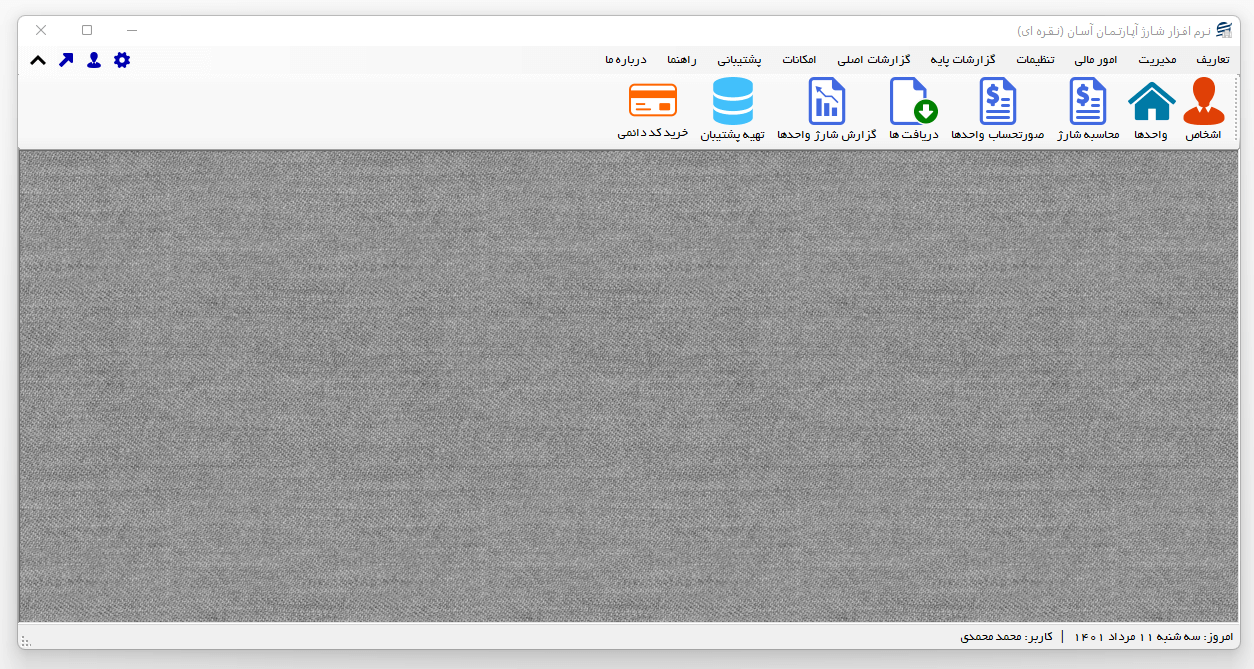Viewport: 1254px width, 669px height.
Task: Open the گزارشات اصلی menu
Action: [x=876, y=60]
